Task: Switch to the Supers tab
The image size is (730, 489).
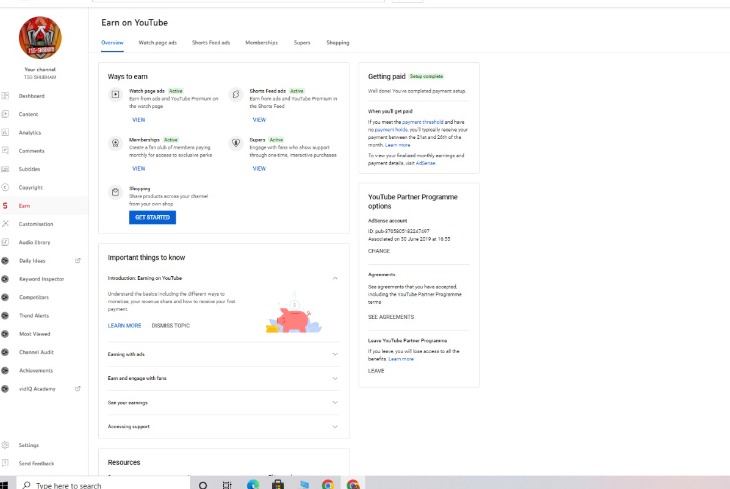Action: (302, 43)
